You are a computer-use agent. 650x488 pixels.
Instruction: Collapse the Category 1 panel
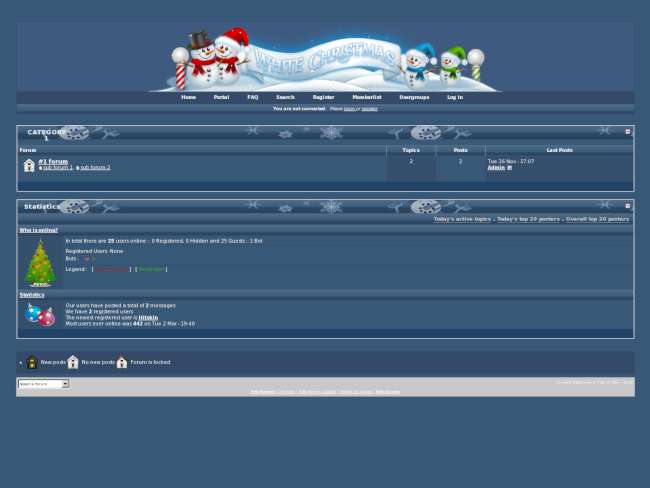[627, 132]
